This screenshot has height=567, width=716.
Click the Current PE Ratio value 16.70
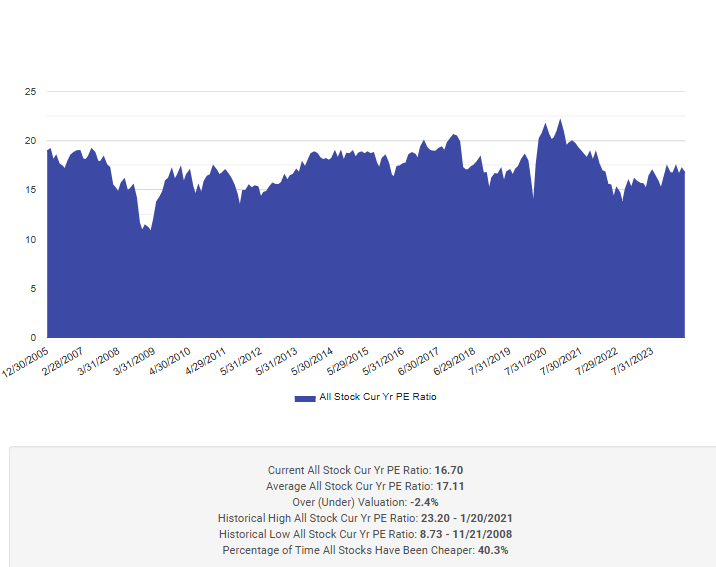tap(449, 470)
